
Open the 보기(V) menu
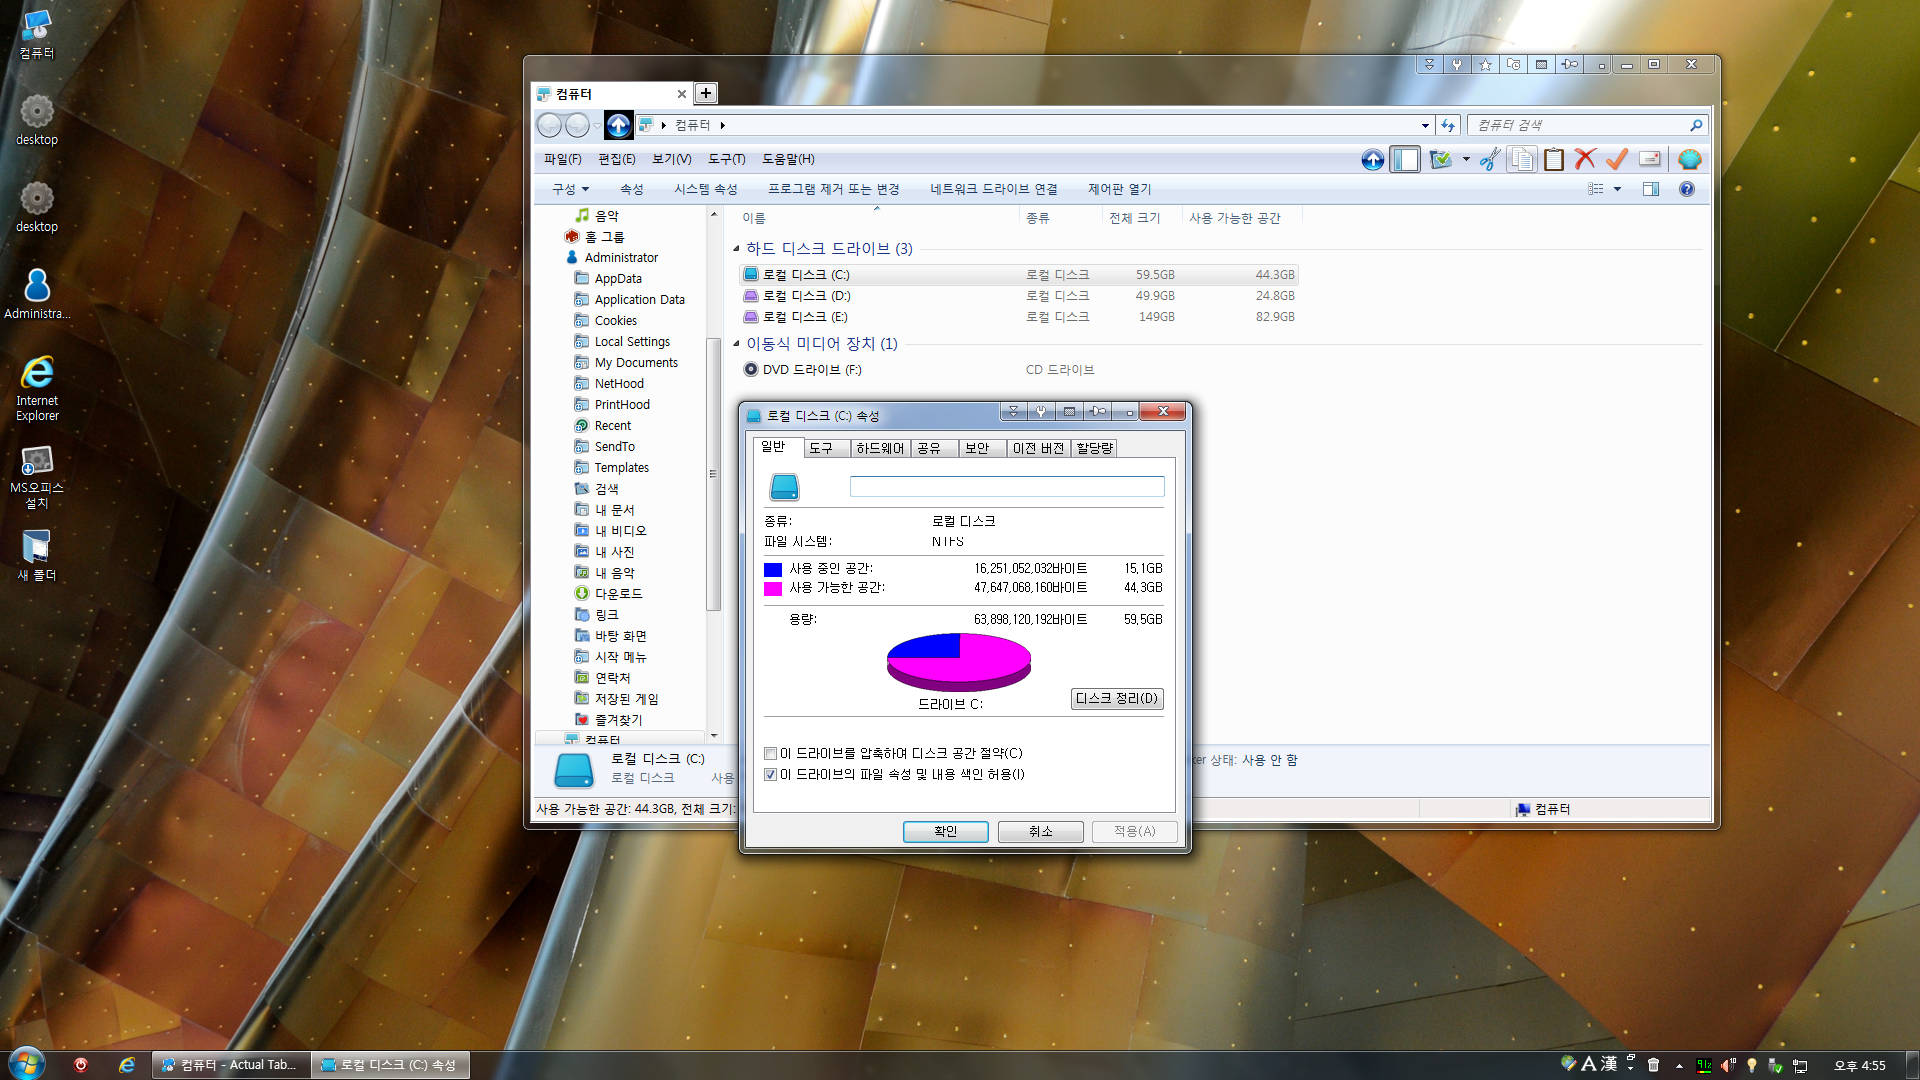pos(671,159)
